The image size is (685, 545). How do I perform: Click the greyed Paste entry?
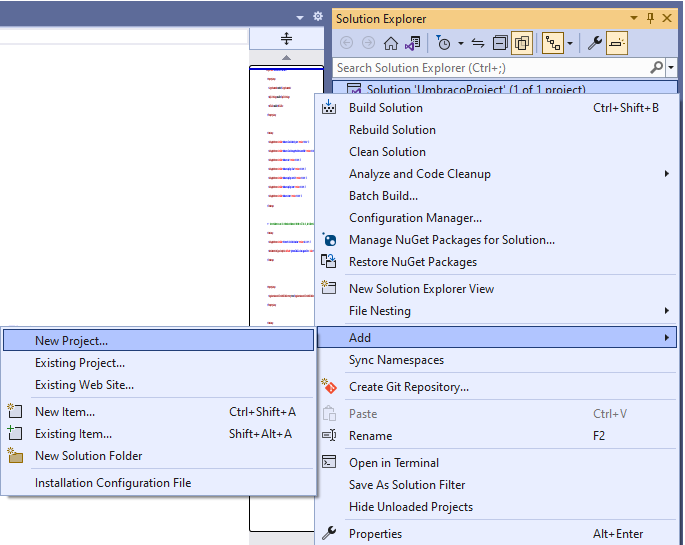point(498,414)
